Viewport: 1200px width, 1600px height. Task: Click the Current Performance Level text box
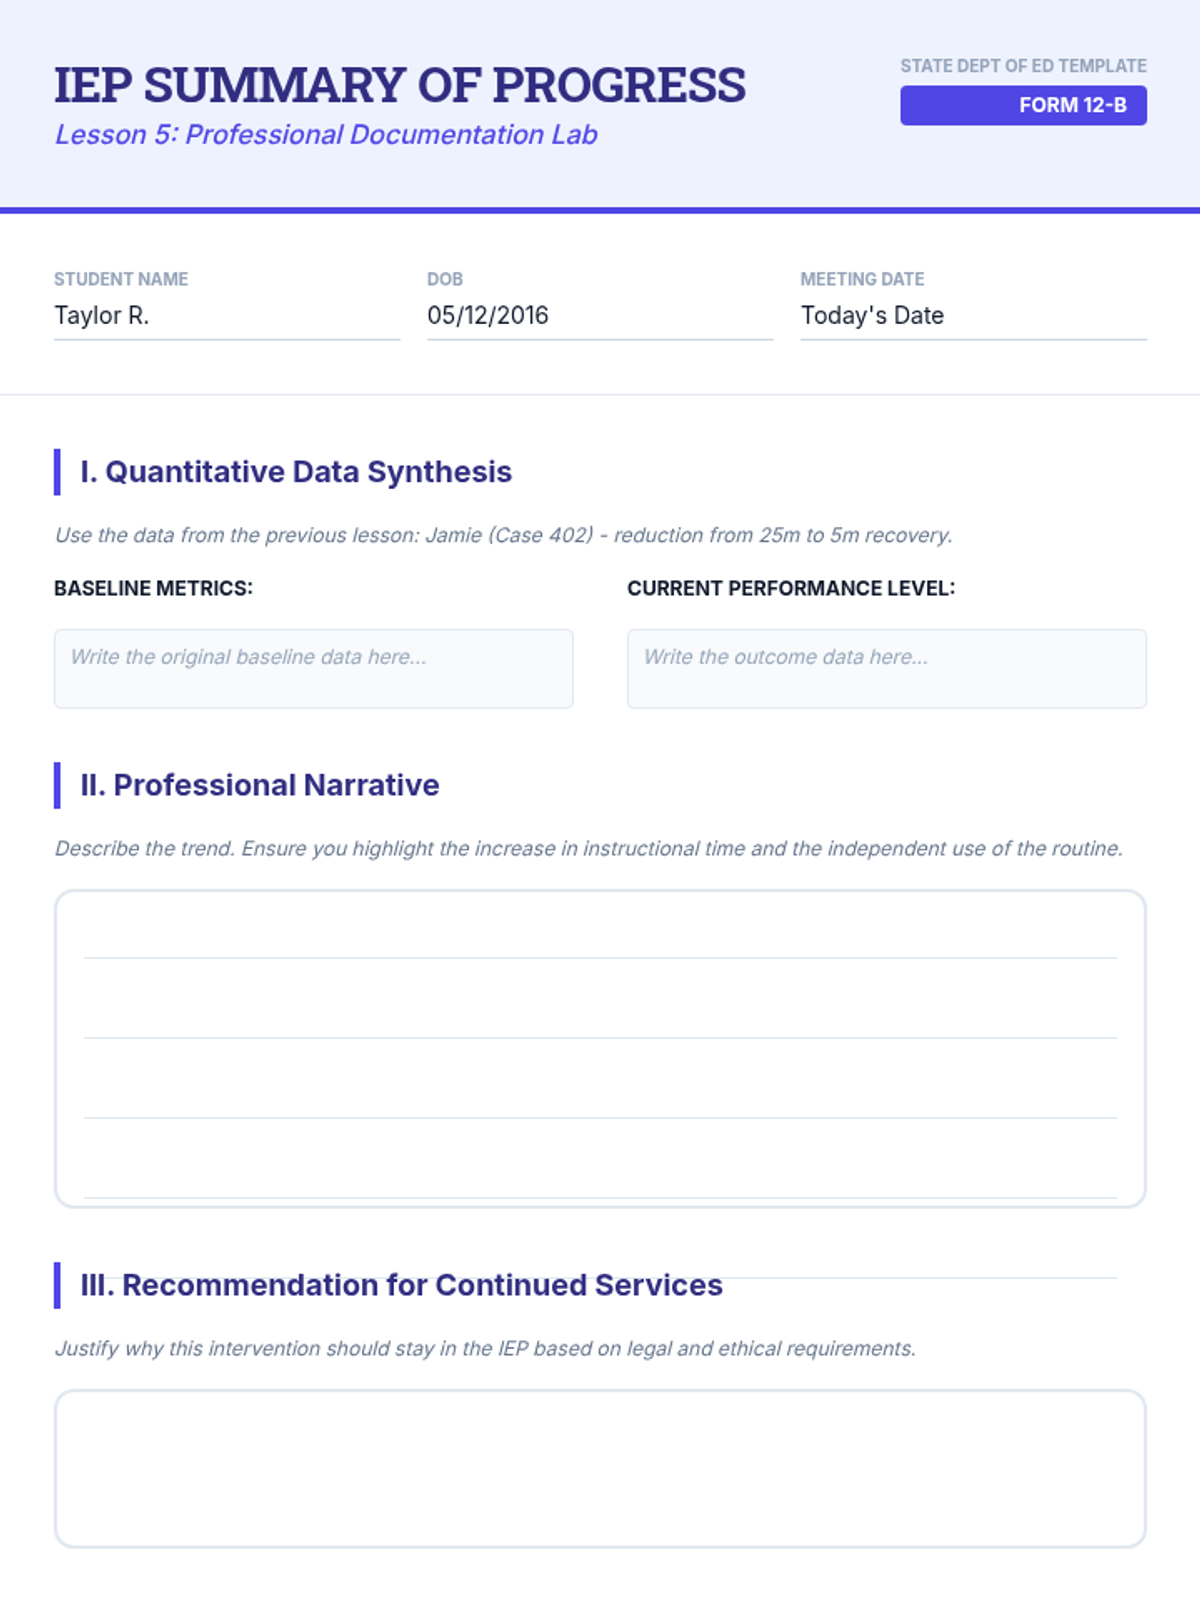tap(887, 668)
